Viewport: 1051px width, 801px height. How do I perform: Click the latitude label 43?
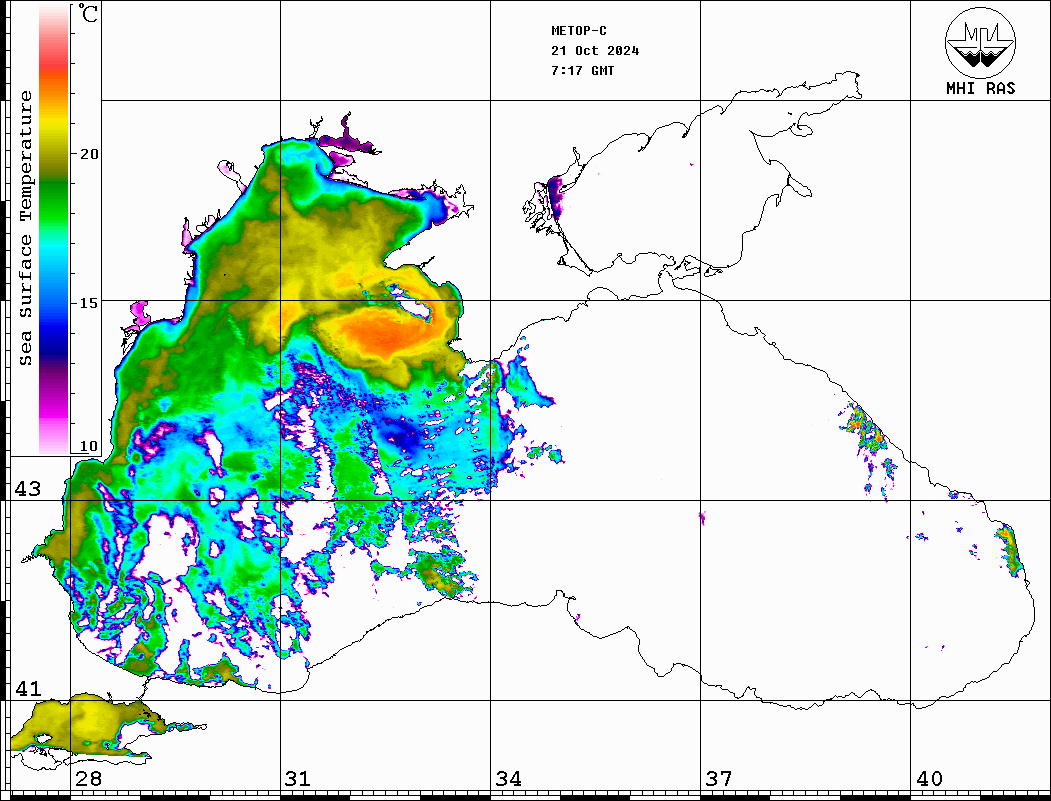click(27, 489)
